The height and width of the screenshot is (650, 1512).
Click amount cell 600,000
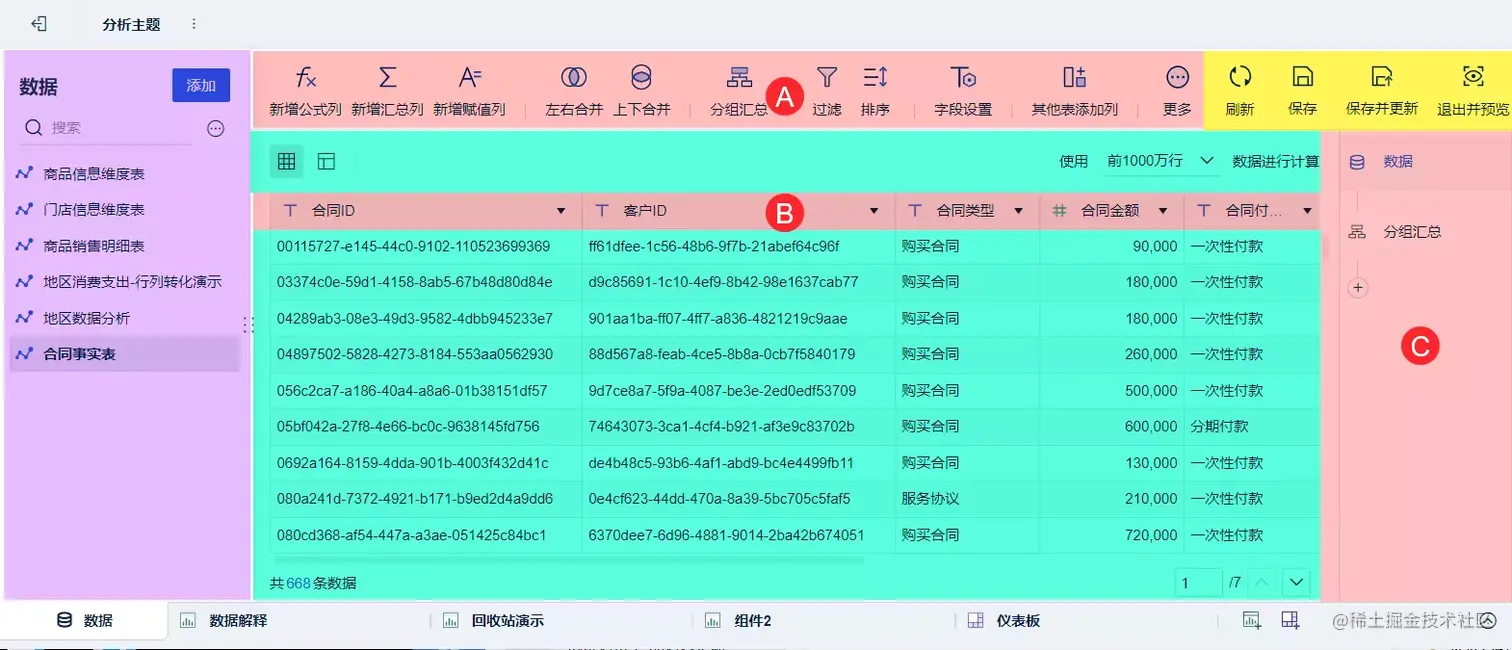(1112, 426)
